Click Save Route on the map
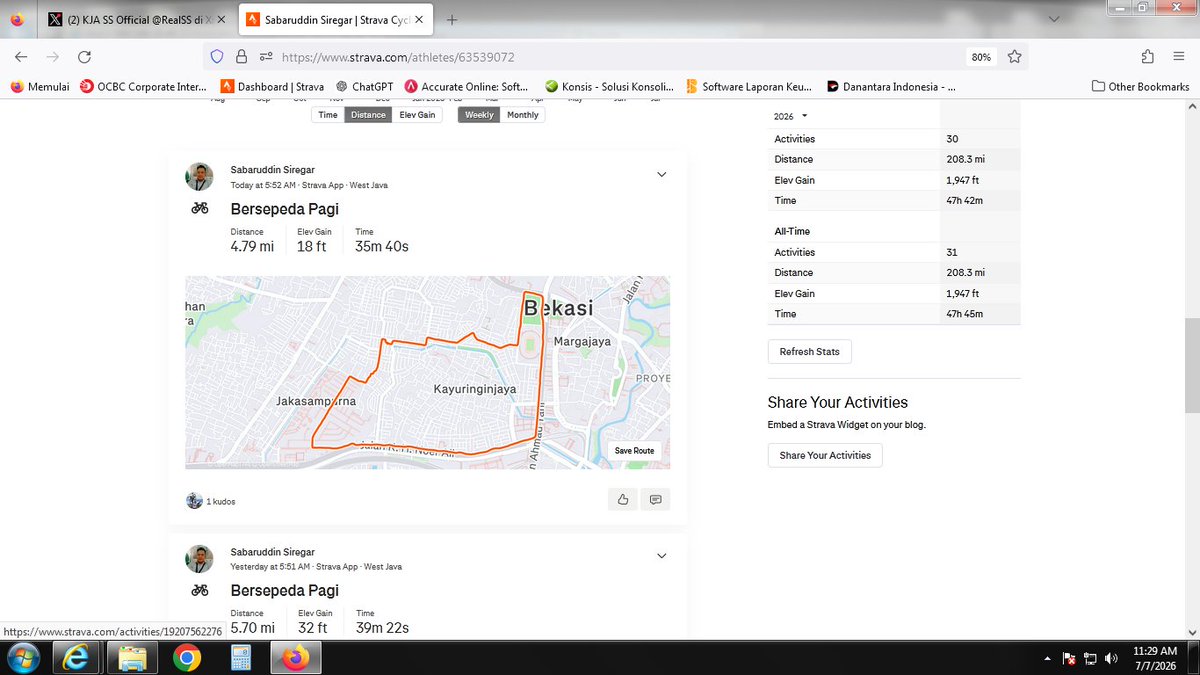The image size is (1200, 675). [634, 451]
